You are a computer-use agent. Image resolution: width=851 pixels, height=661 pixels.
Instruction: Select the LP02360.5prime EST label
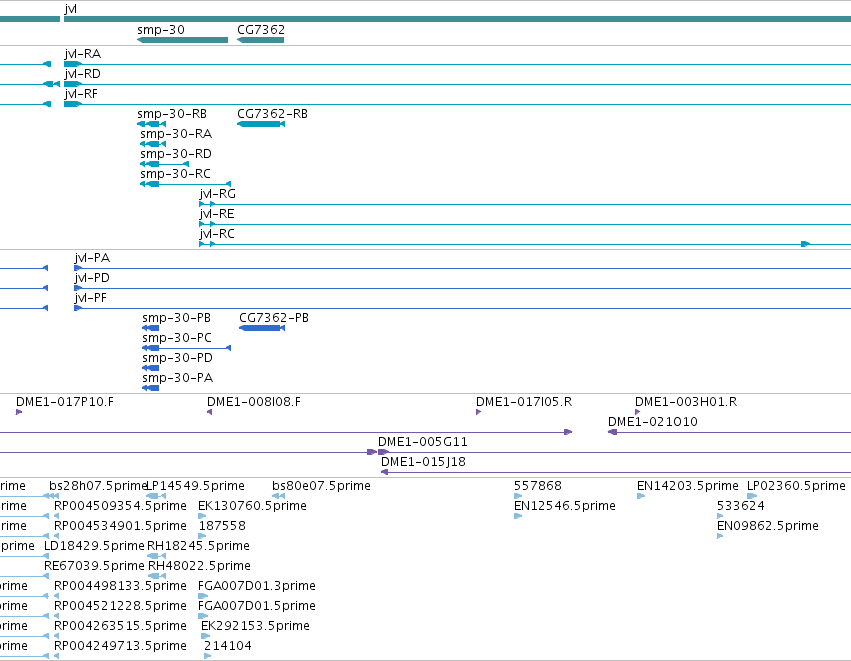click(x=796, y=486)
